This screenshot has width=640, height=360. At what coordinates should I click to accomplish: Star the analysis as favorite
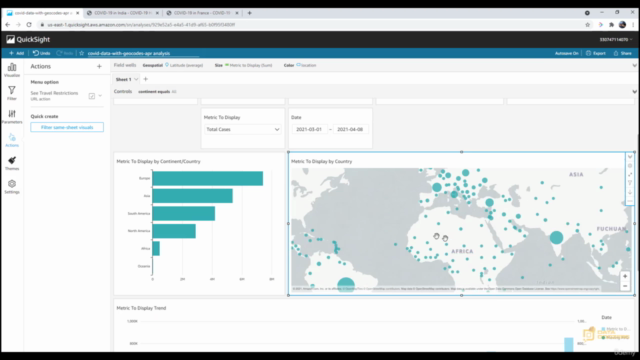(x=82, y=53)
